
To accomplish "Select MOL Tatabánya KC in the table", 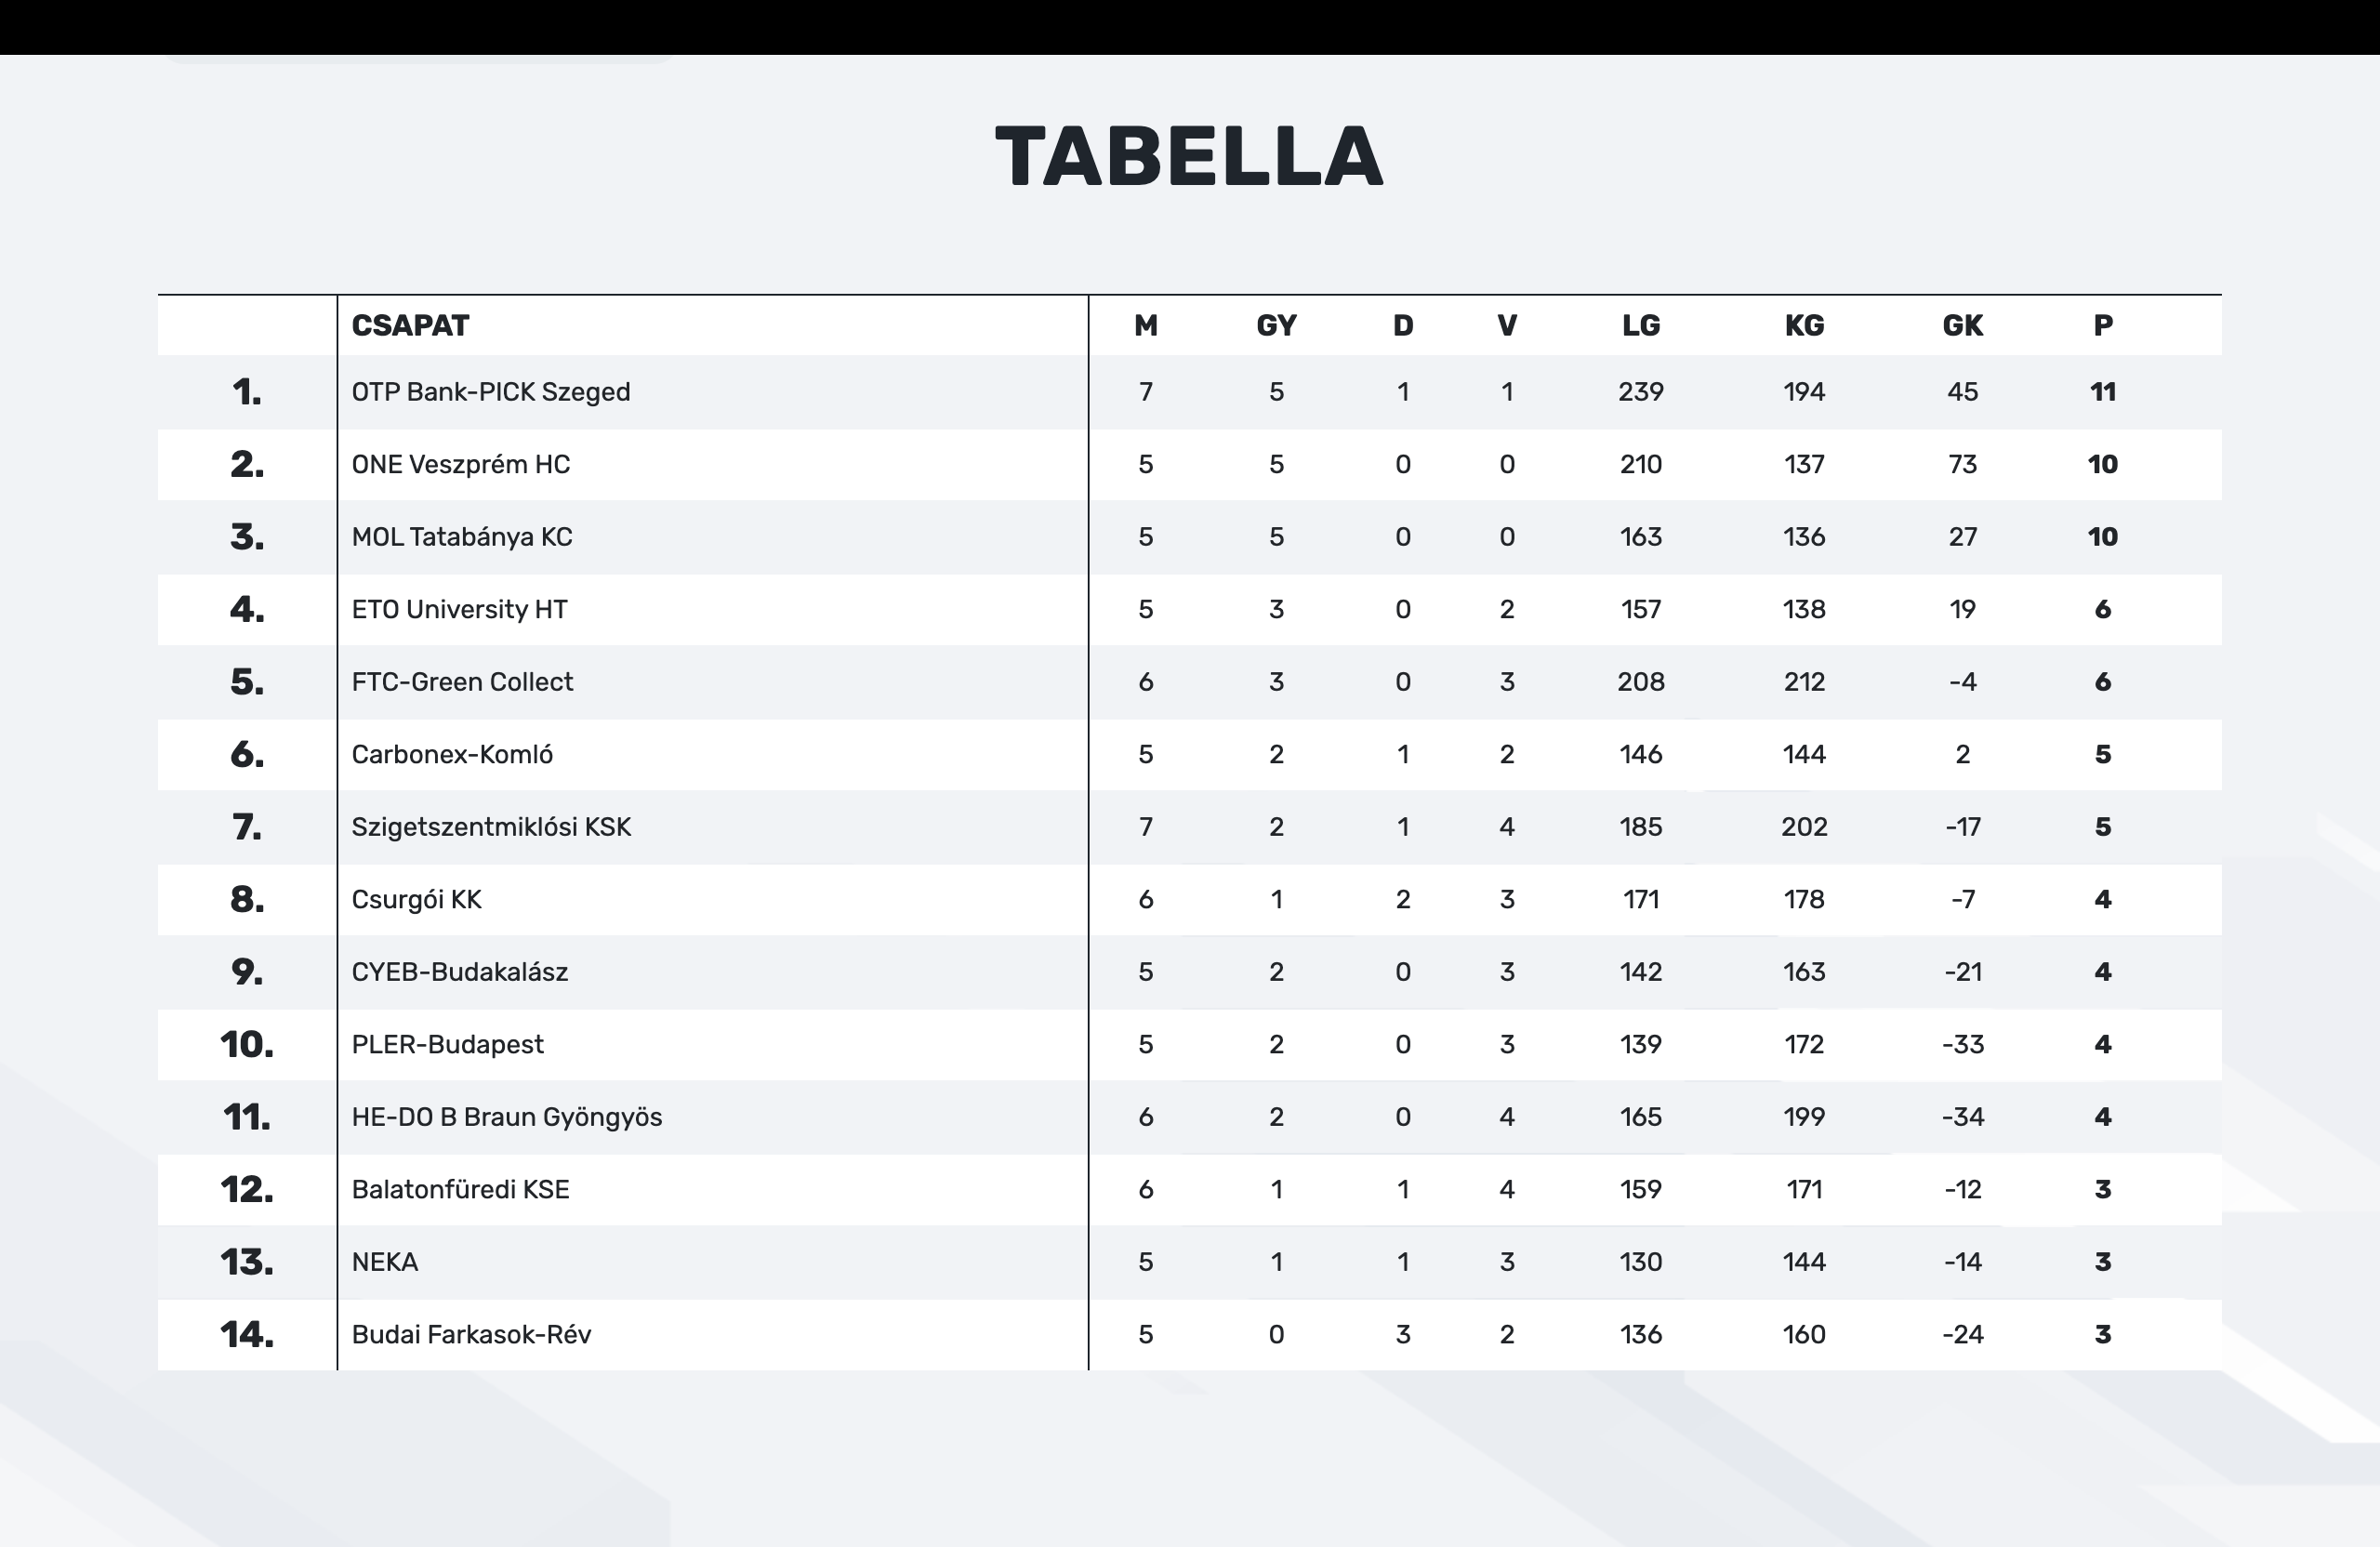I will click(461, 537).
